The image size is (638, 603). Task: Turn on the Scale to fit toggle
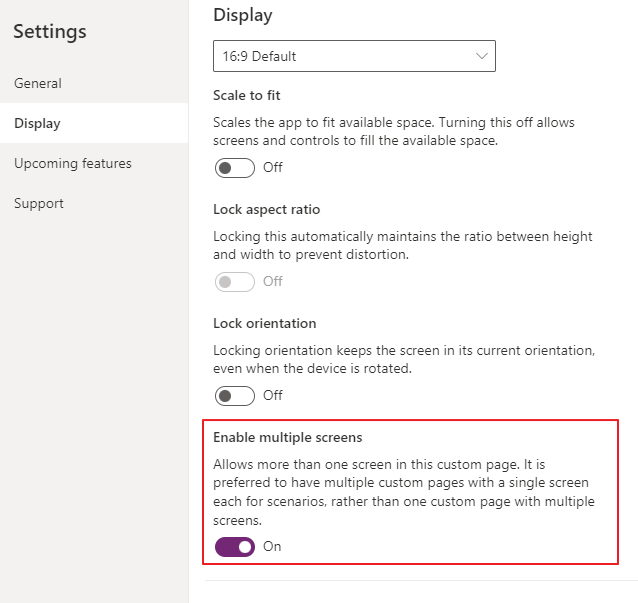(235, 168)
